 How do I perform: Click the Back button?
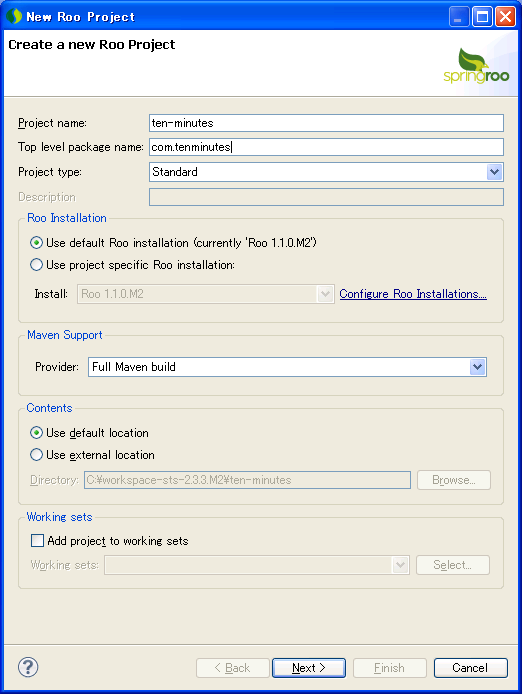233,667
